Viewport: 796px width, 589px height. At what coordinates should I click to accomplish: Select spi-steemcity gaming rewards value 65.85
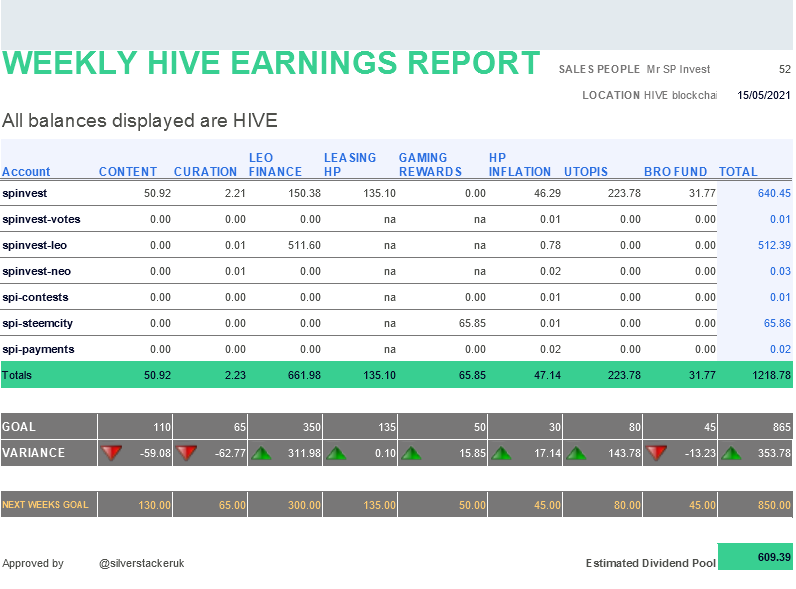[x=472, y=323]
